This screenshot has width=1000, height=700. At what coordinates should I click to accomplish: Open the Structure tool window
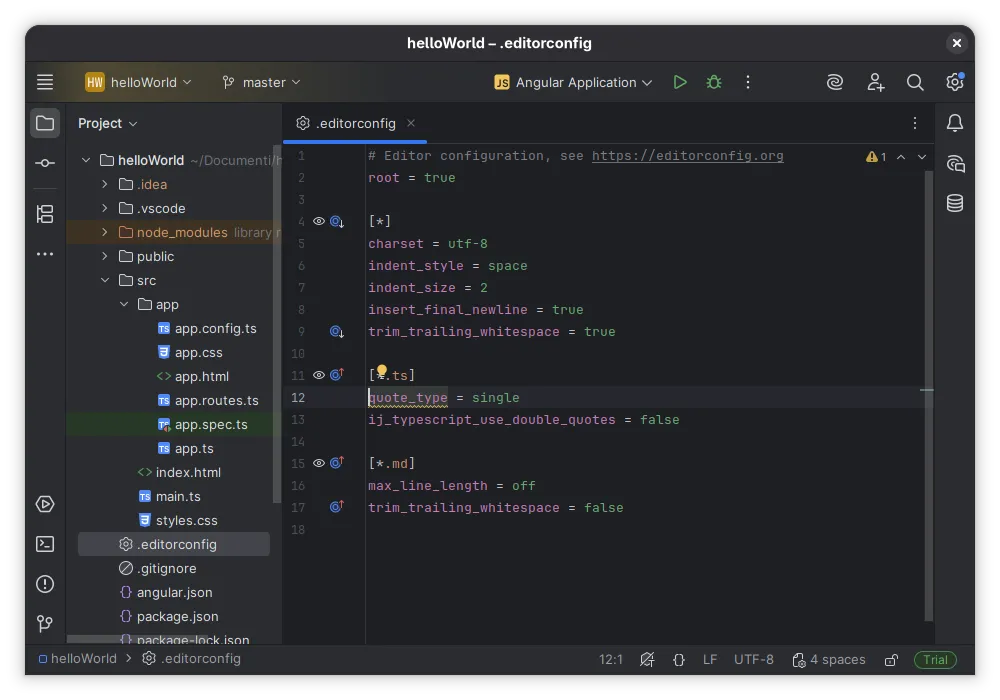pyautogui.click(x=45, y=214)
